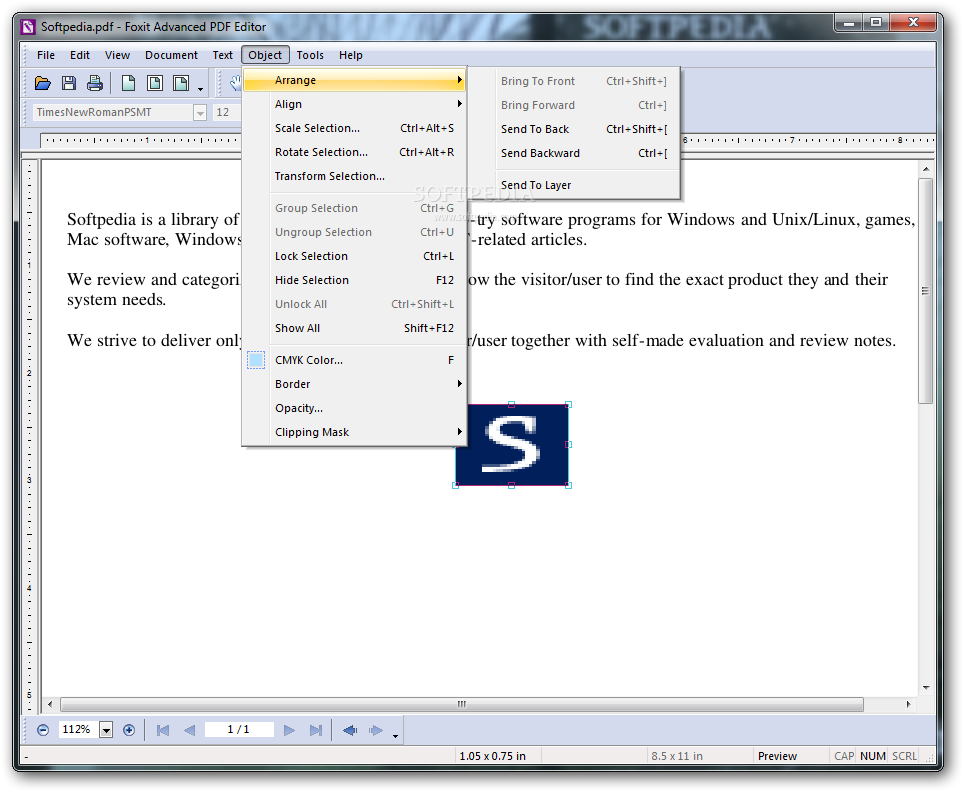This screenshot has width=964, height=792.
Task: Click the CMYK Color swatch icon
Action: (256, 360)
